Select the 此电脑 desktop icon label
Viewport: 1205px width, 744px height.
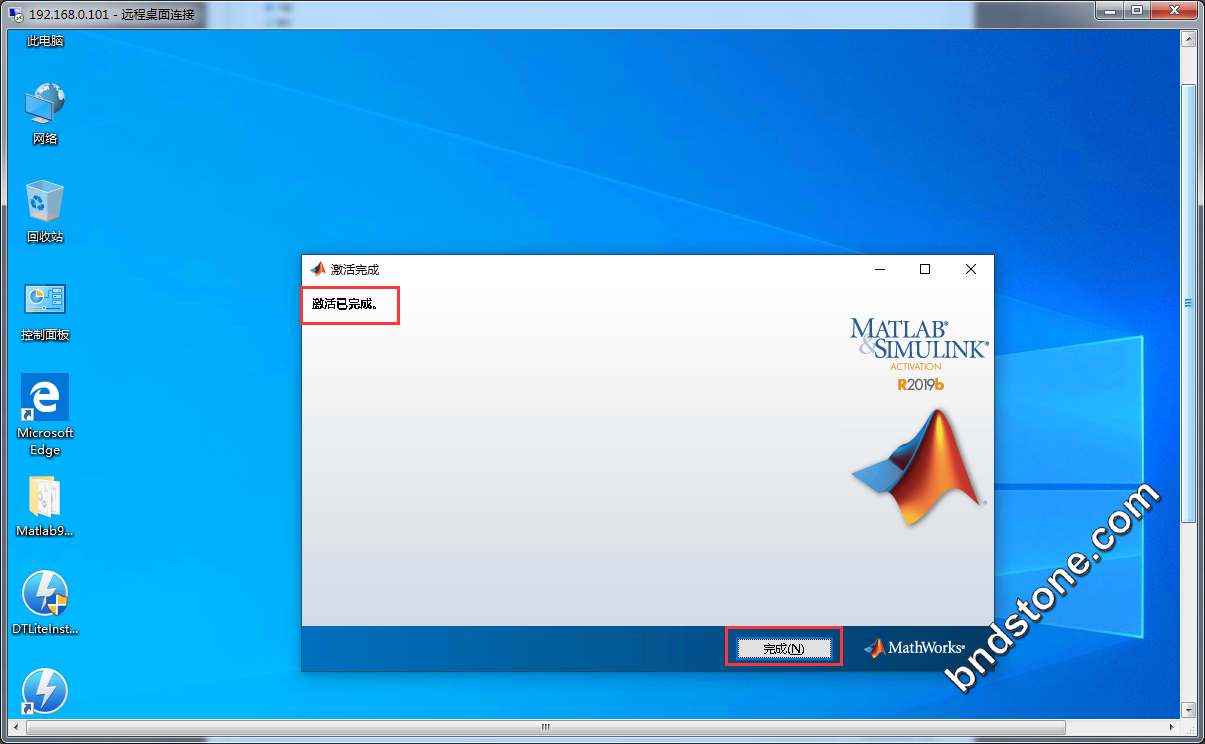pyautogui.click(x=45, y=41)
